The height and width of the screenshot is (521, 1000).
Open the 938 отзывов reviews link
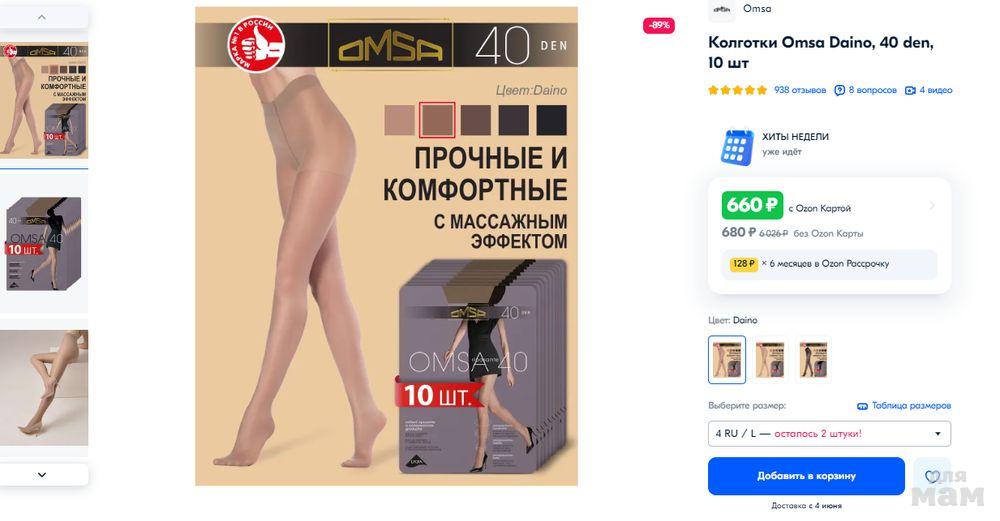(x=800, y=91)
